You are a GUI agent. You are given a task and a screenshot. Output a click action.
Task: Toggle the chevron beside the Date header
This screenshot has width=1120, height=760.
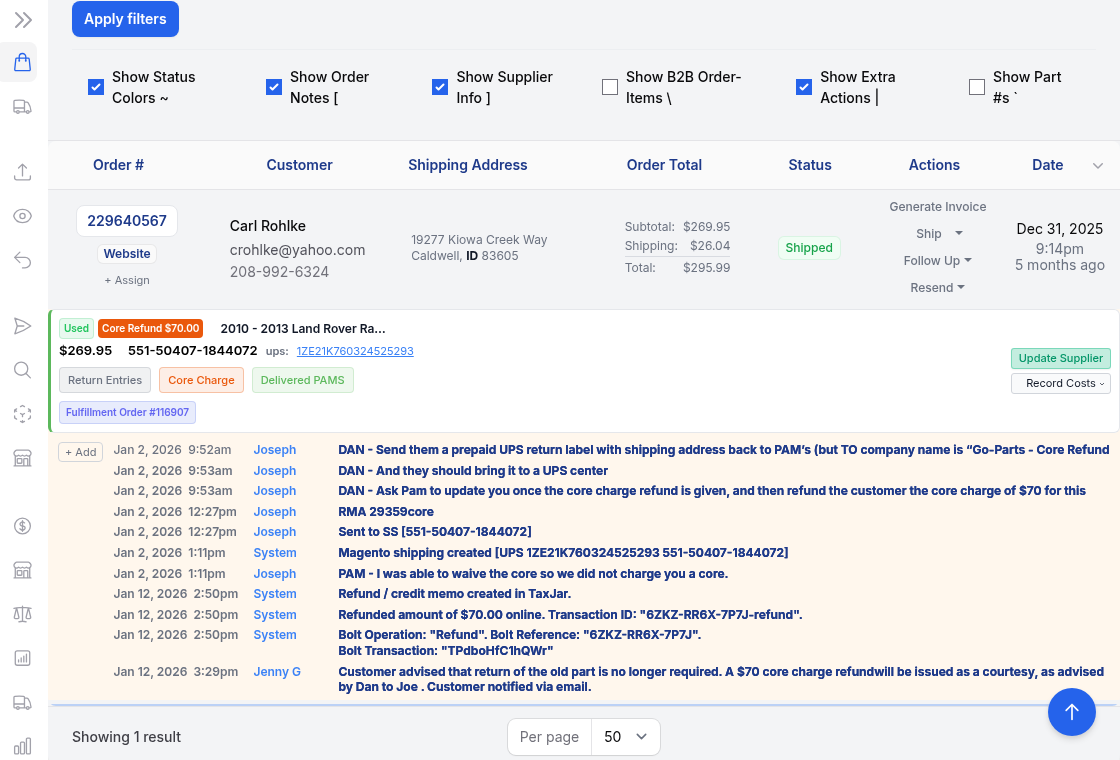point(1098,166)
